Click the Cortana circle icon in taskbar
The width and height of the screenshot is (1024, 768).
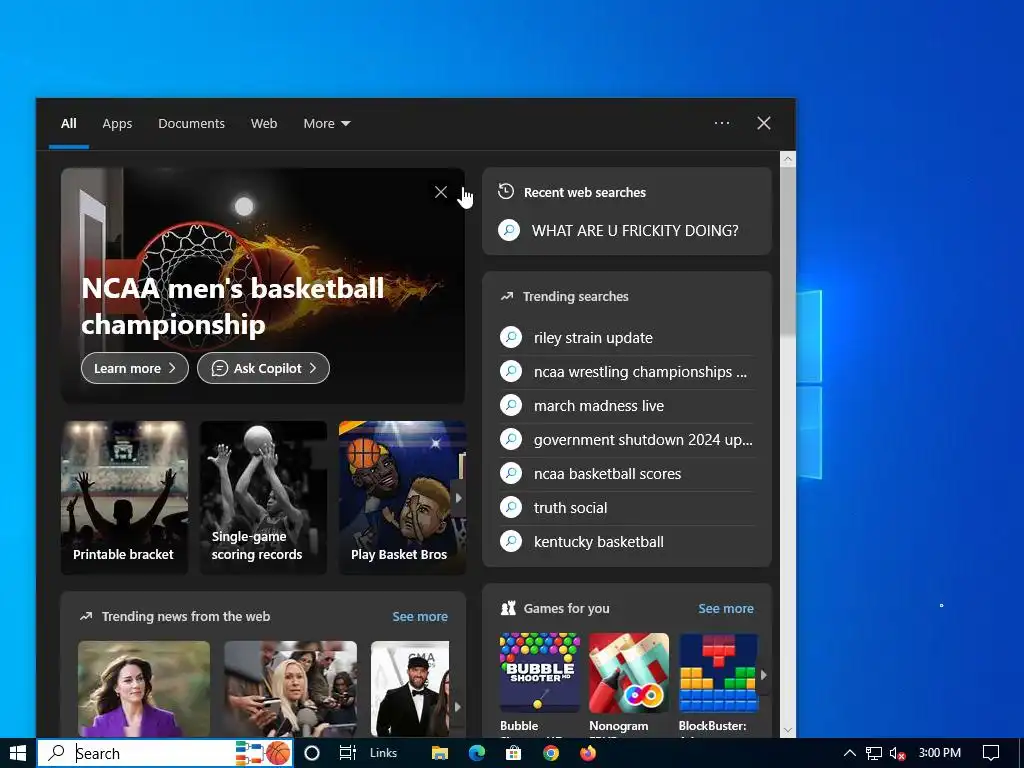pos(312,753)
